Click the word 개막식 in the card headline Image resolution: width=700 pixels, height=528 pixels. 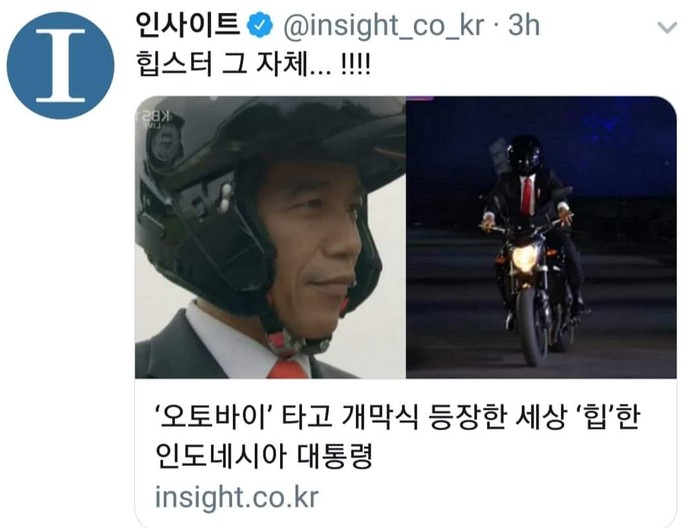click(380, 417)
